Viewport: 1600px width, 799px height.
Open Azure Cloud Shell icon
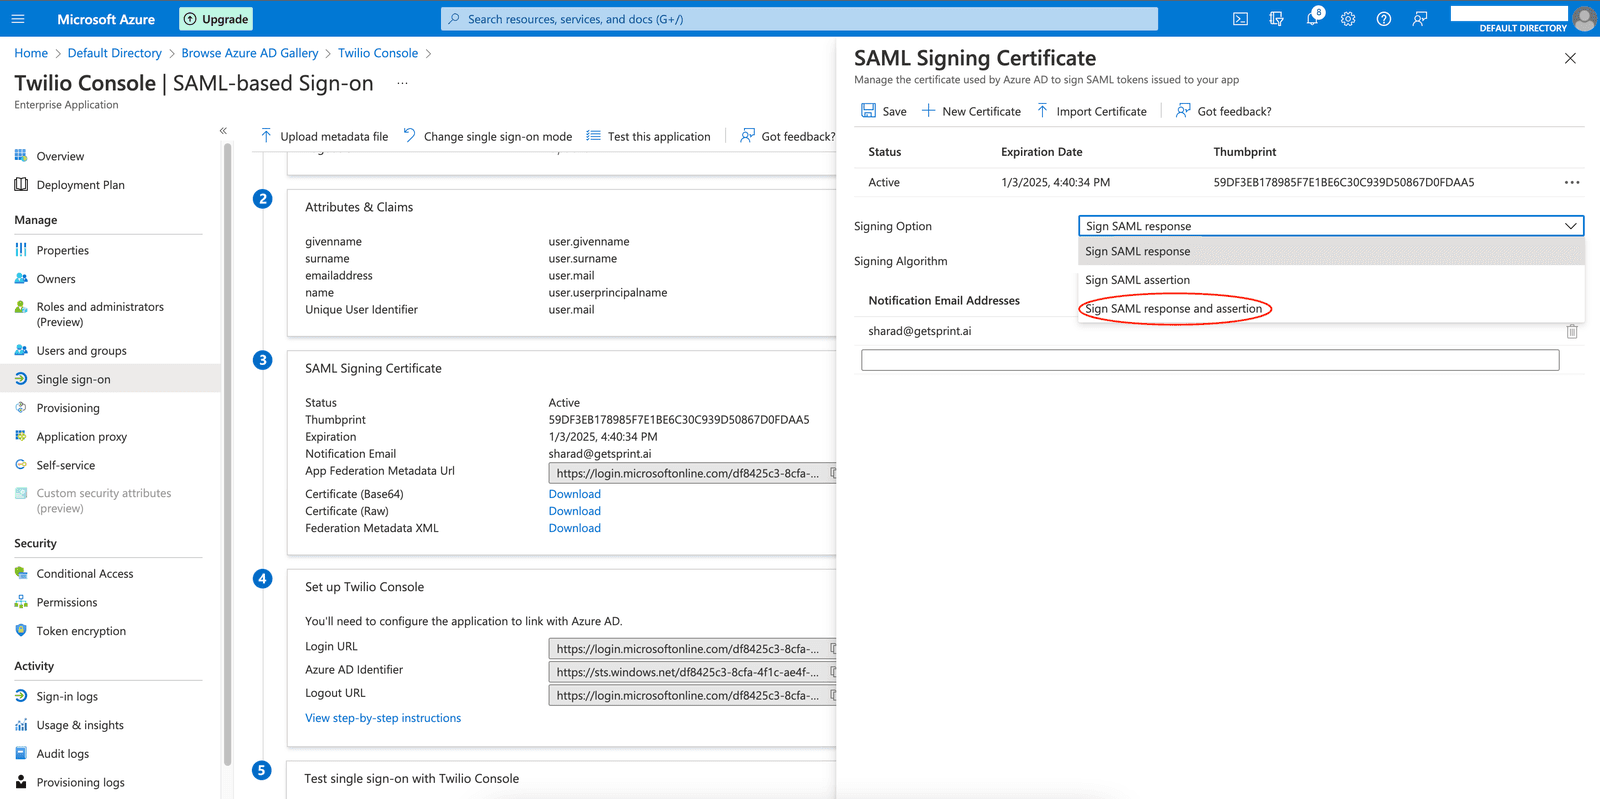[x=1240, y=19]
